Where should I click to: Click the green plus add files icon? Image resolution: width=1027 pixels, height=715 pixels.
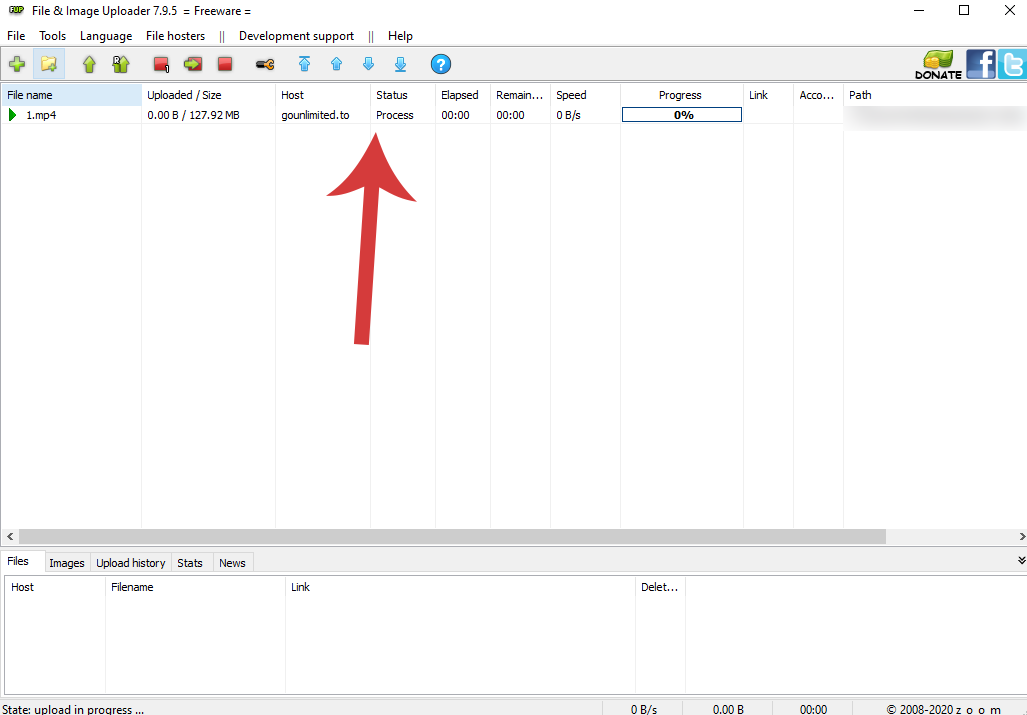point(17,64)
